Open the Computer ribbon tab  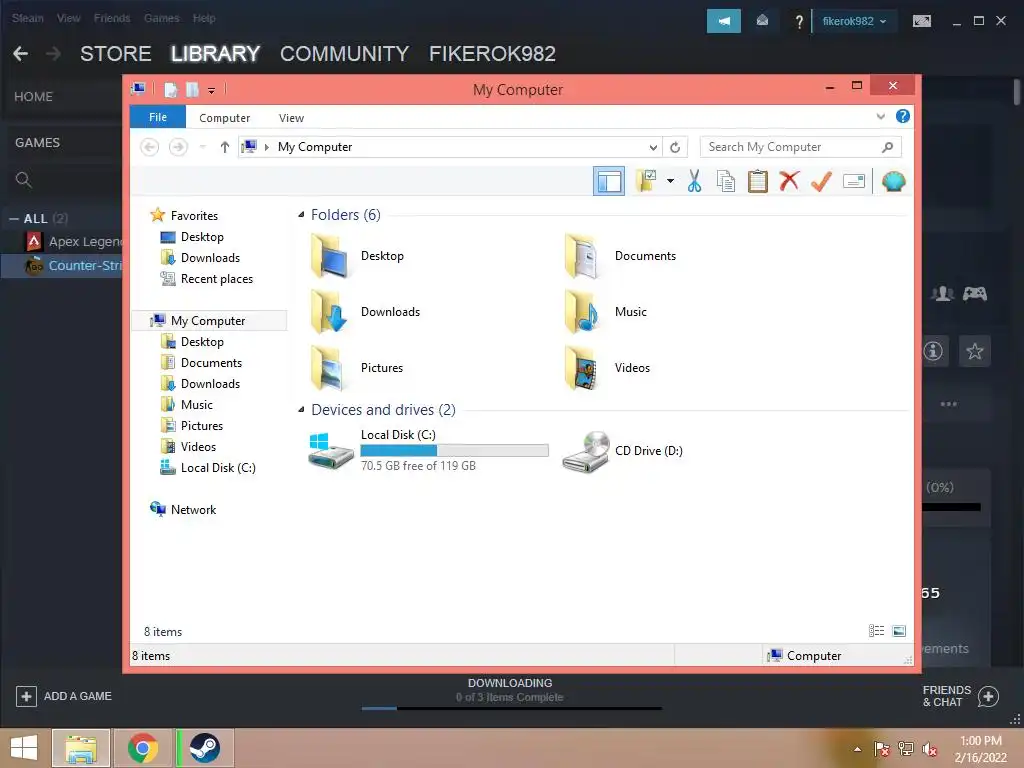[x=224, y=118]
